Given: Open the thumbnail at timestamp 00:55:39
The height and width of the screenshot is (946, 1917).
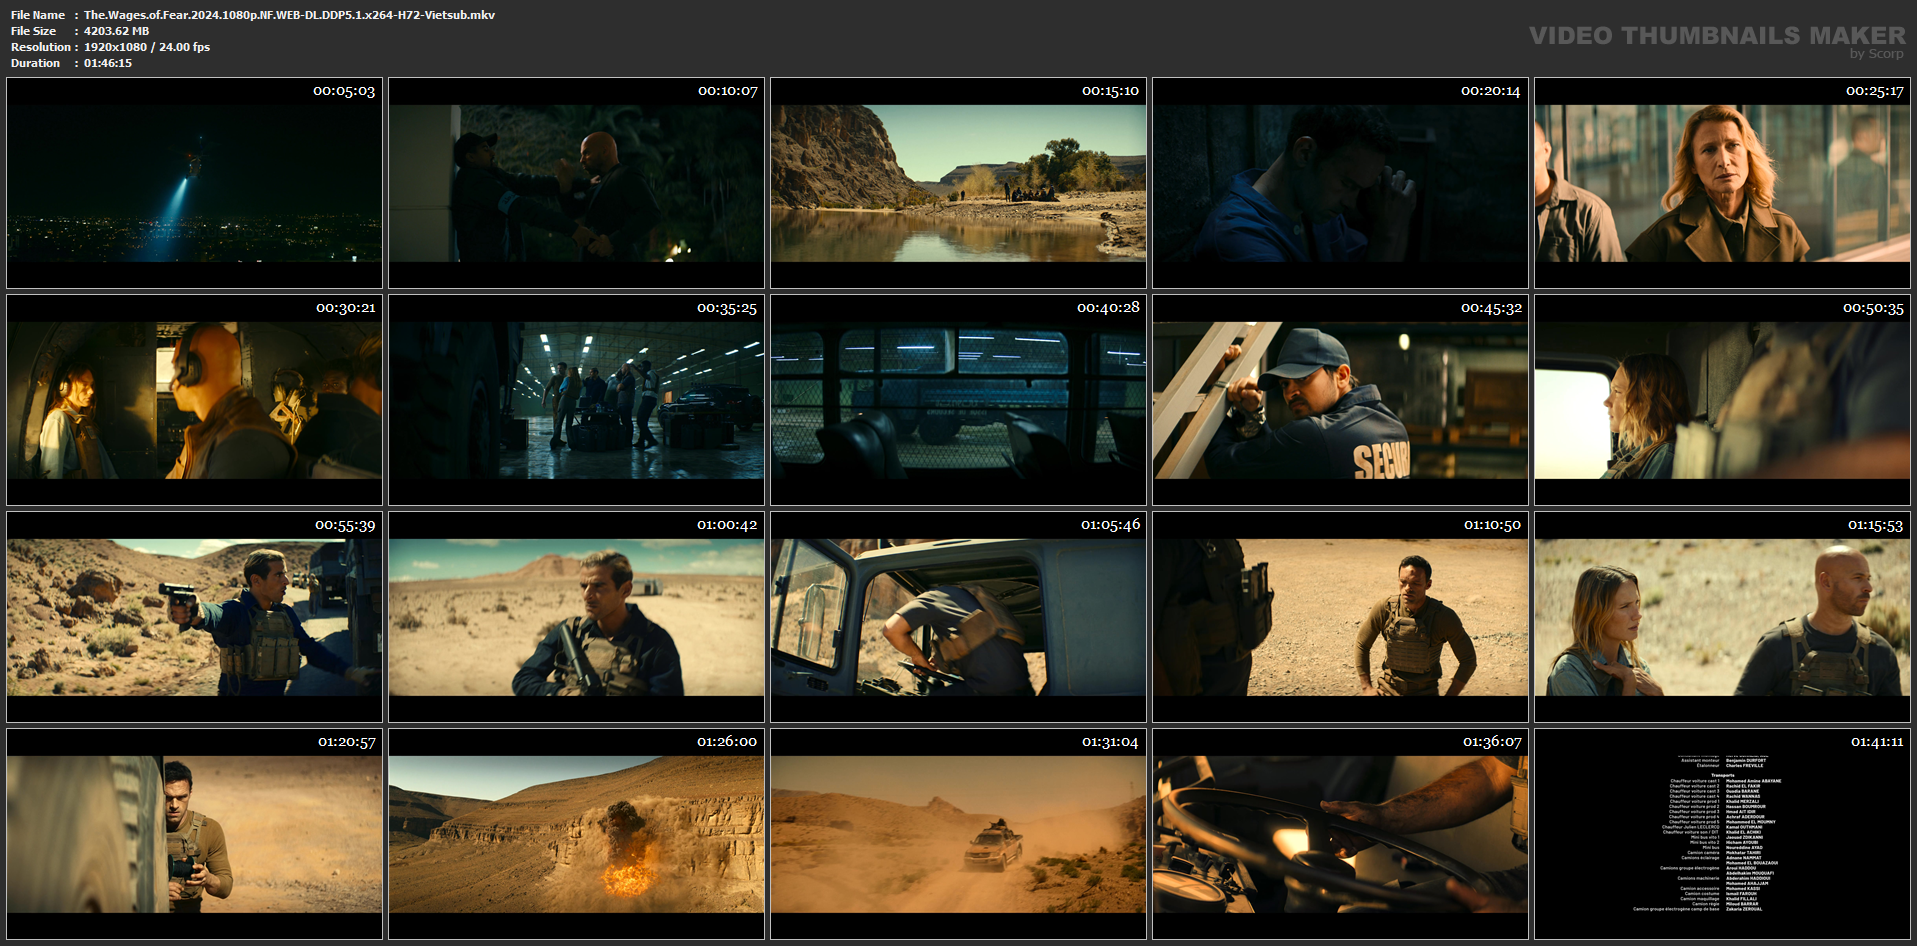Looking at the screenshot, I should 194,617.
